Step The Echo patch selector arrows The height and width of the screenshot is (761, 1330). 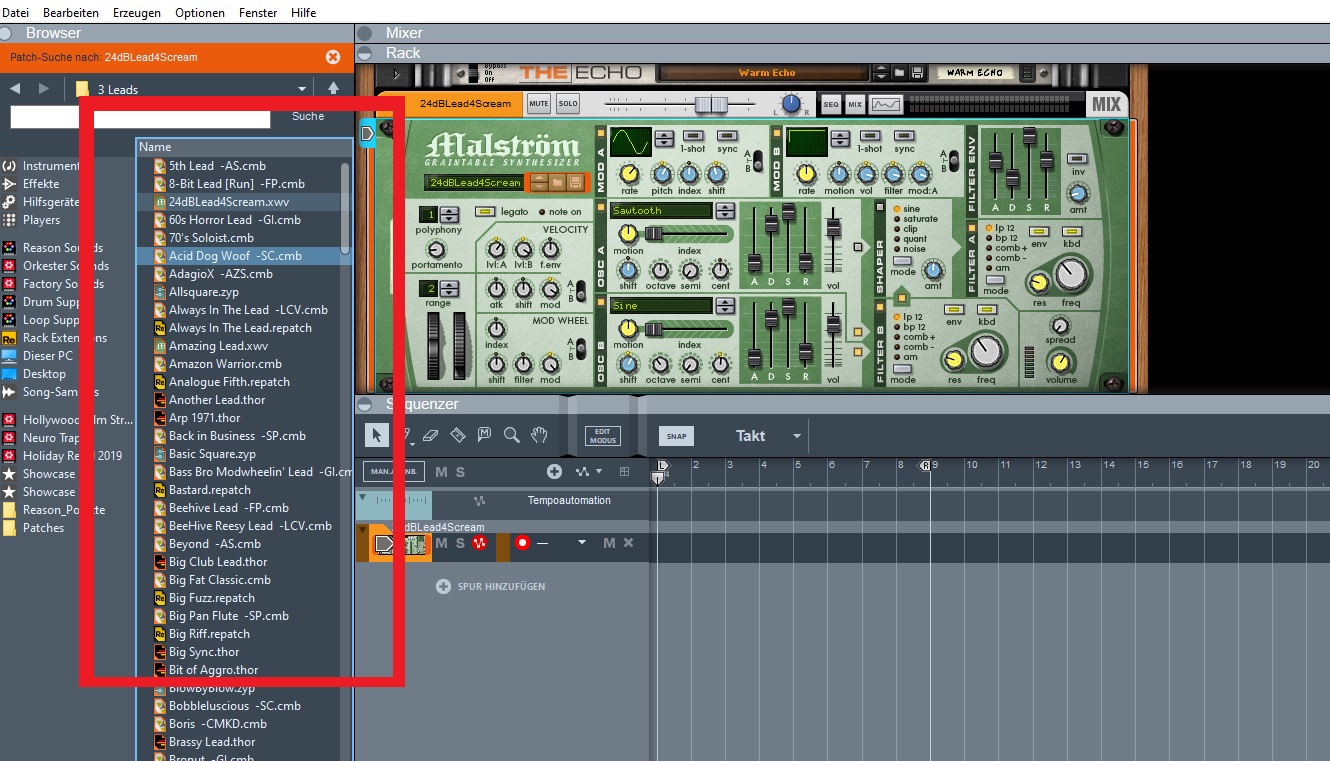tap(881, 73)
